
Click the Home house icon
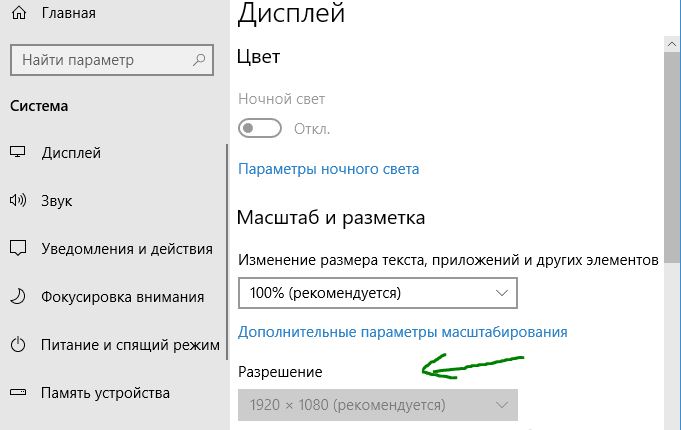click(x=19, y=13)
